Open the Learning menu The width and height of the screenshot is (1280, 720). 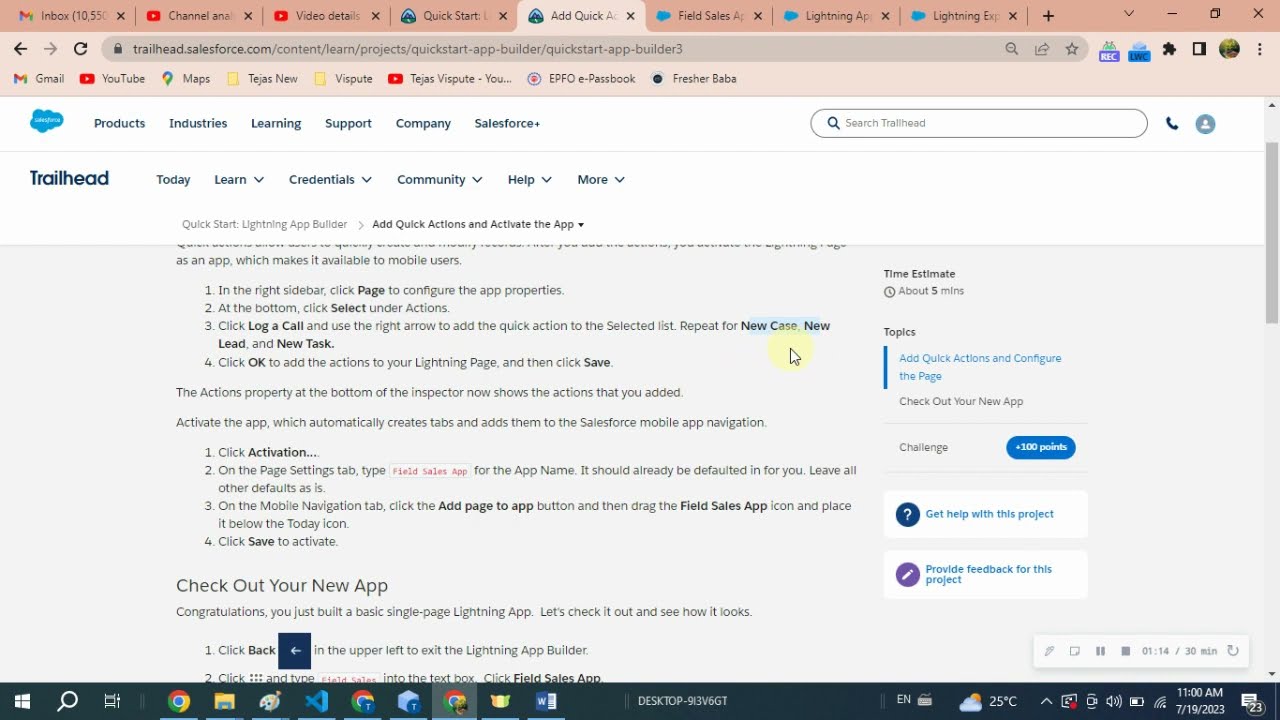[276, 124]
